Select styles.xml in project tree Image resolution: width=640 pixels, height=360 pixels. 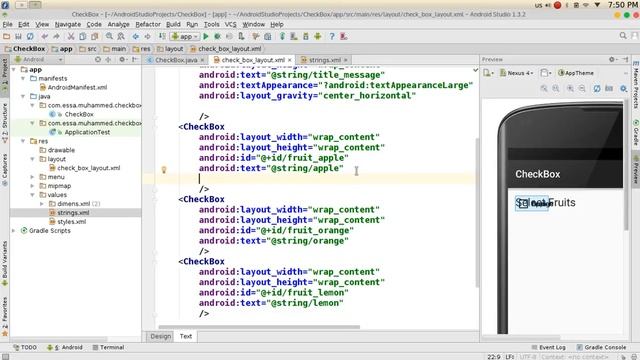[x=68, y=222]
